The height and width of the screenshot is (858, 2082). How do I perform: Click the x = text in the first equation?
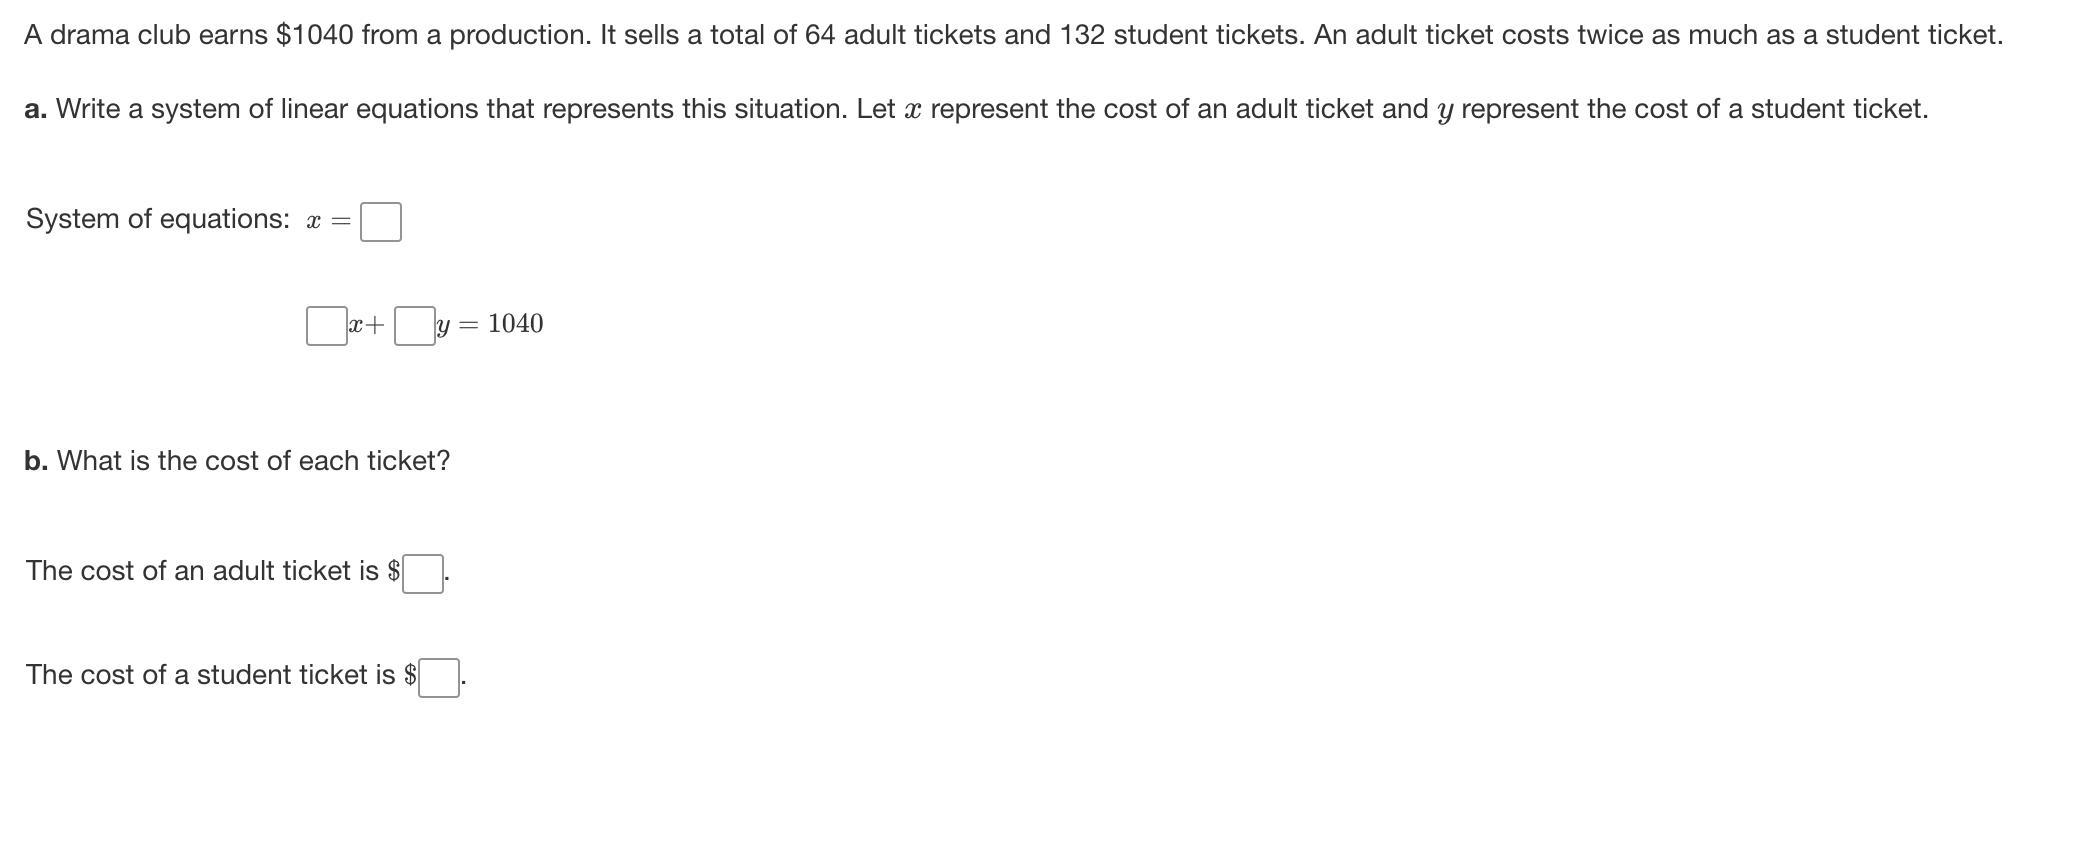coord(329,222)
